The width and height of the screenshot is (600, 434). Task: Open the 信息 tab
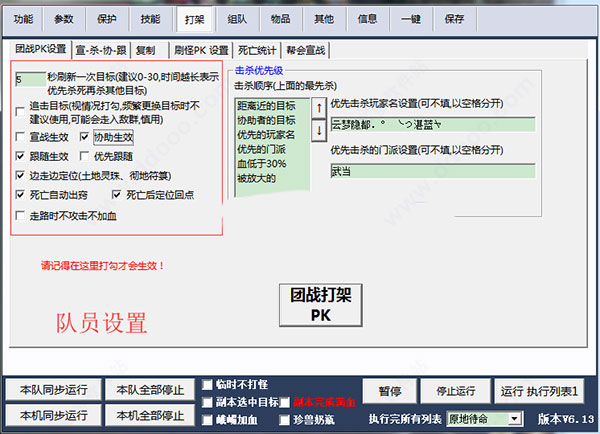[367, 19]
